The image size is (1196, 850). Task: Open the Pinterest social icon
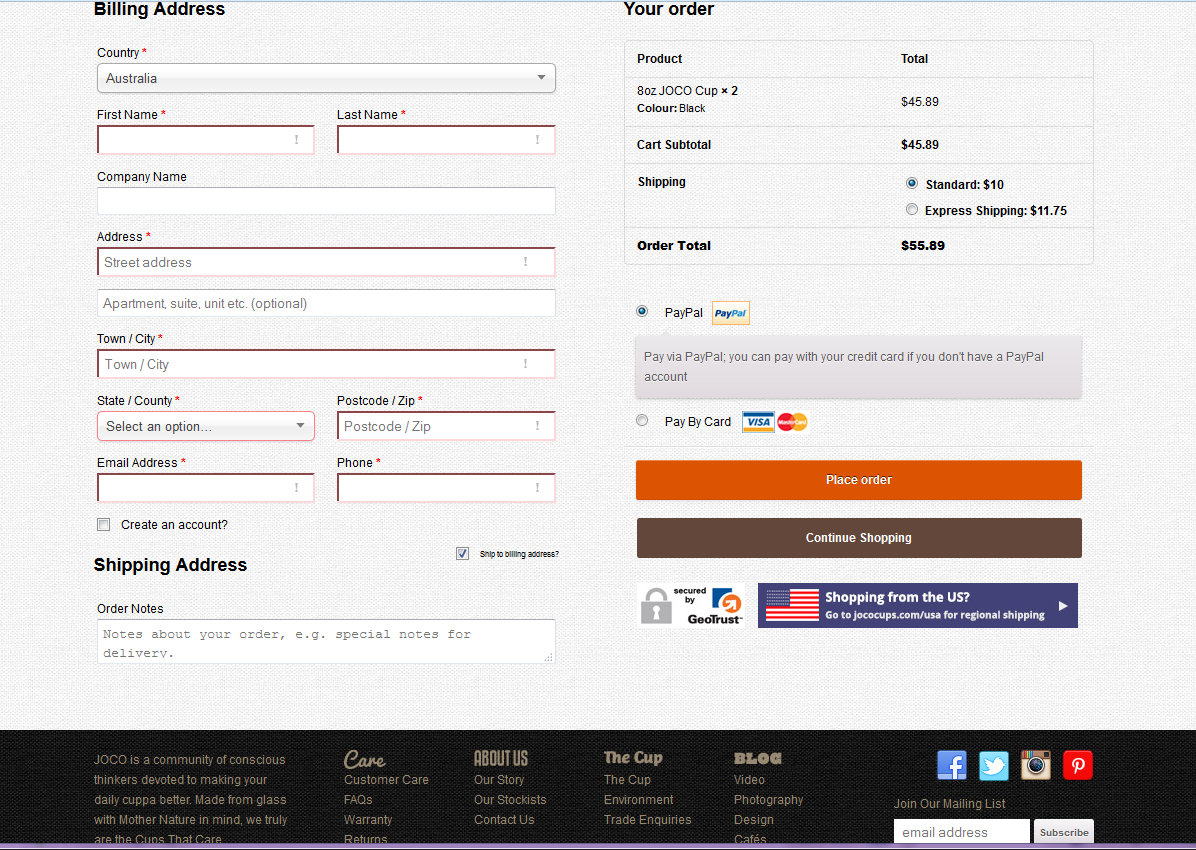1077,765
